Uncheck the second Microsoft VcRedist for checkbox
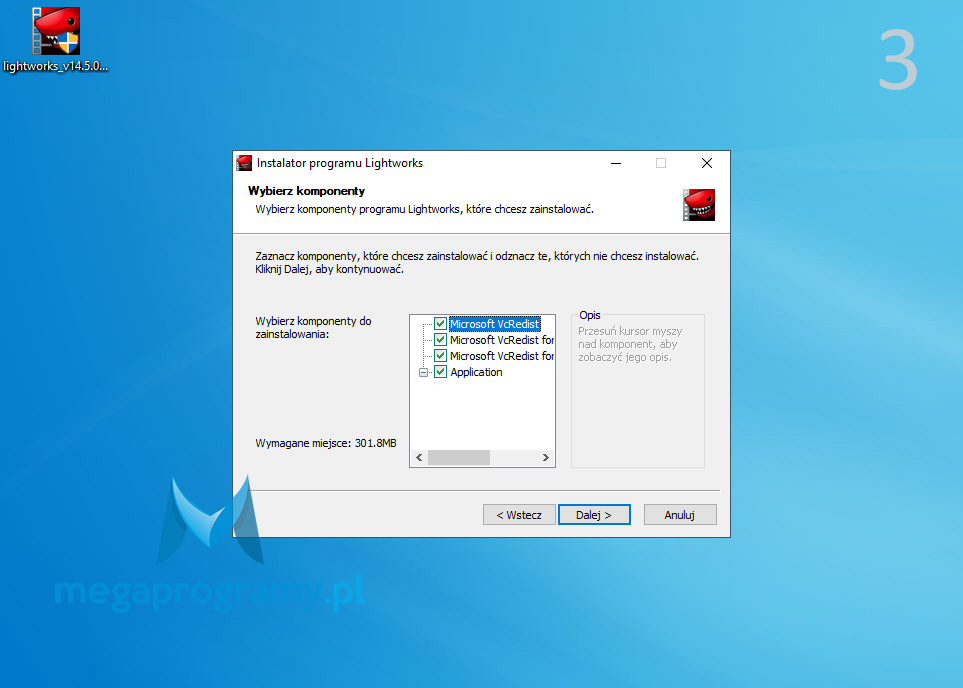The height and width of the screenshot is (688, 963). coord(440,340)
